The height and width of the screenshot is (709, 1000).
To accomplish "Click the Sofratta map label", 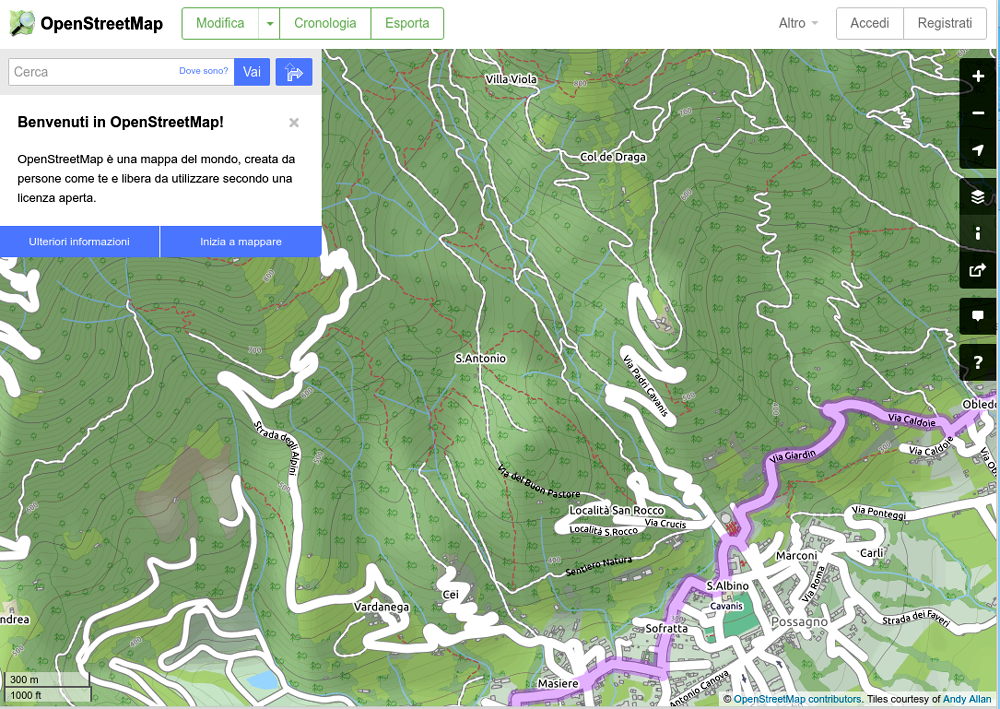I will [666, 628].
